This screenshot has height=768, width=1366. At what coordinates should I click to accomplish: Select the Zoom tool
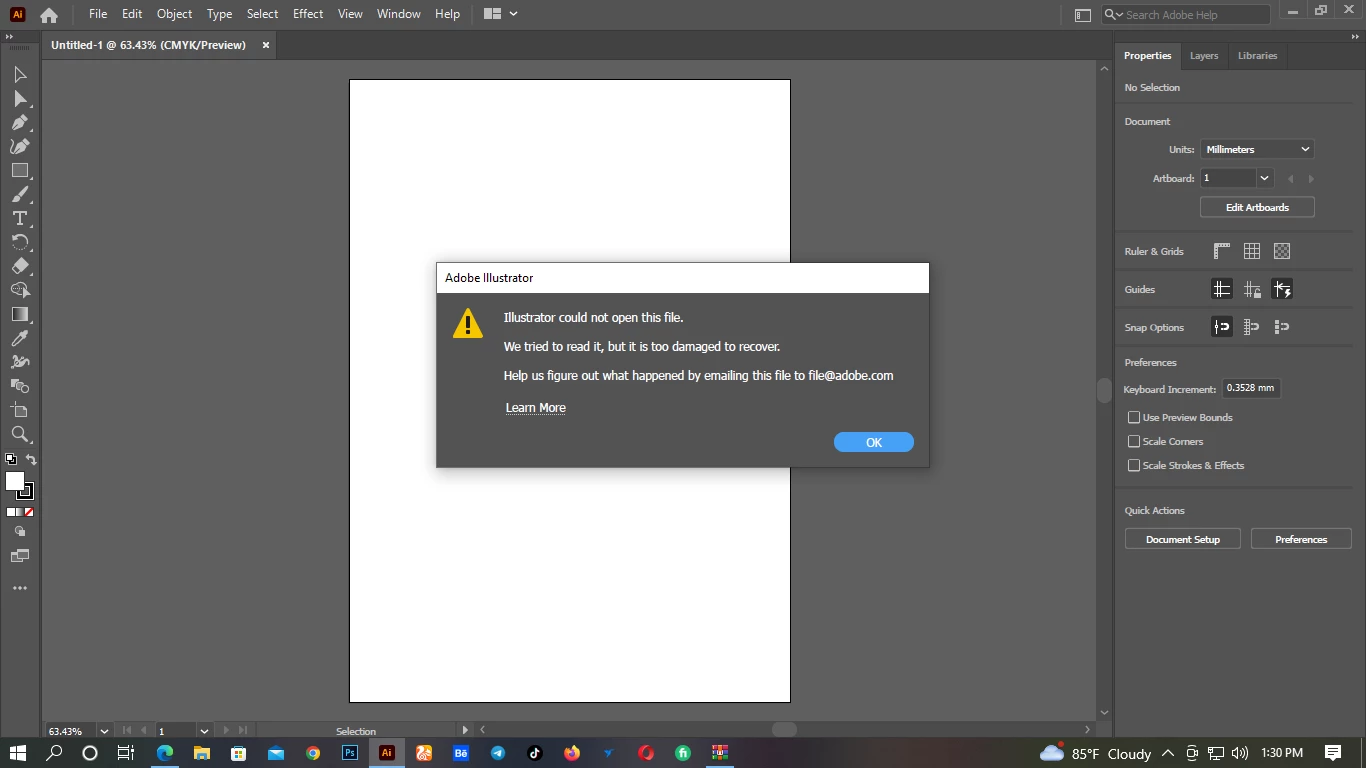[20, 434]
